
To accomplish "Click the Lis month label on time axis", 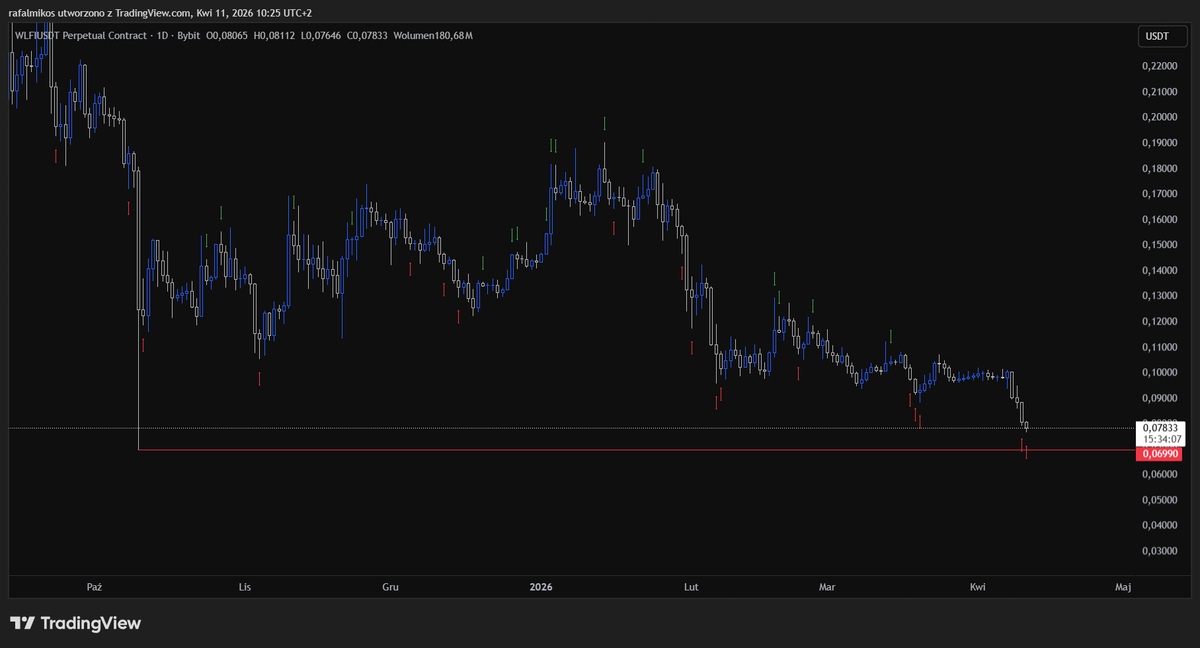I will (244, 587).
